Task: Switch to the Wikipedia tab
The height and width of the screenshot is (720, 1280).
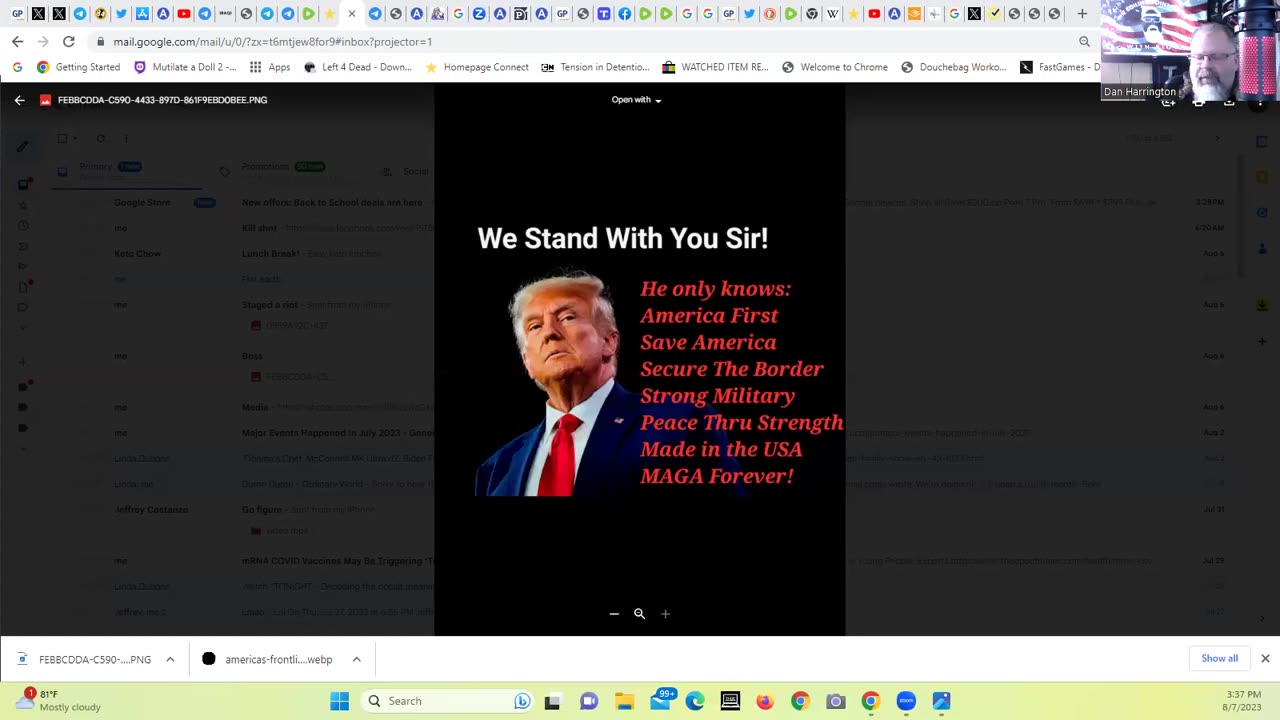Action: tap(832, 14)
